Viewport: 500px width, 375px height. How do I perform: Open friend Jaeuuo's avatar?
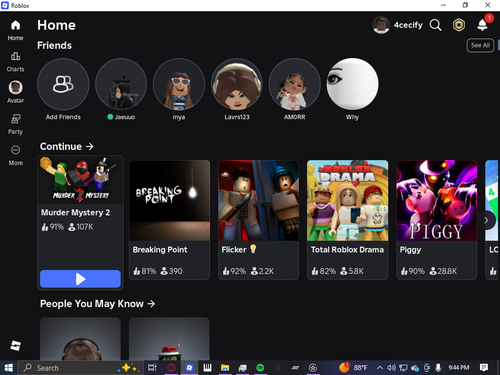click(121, 84)
